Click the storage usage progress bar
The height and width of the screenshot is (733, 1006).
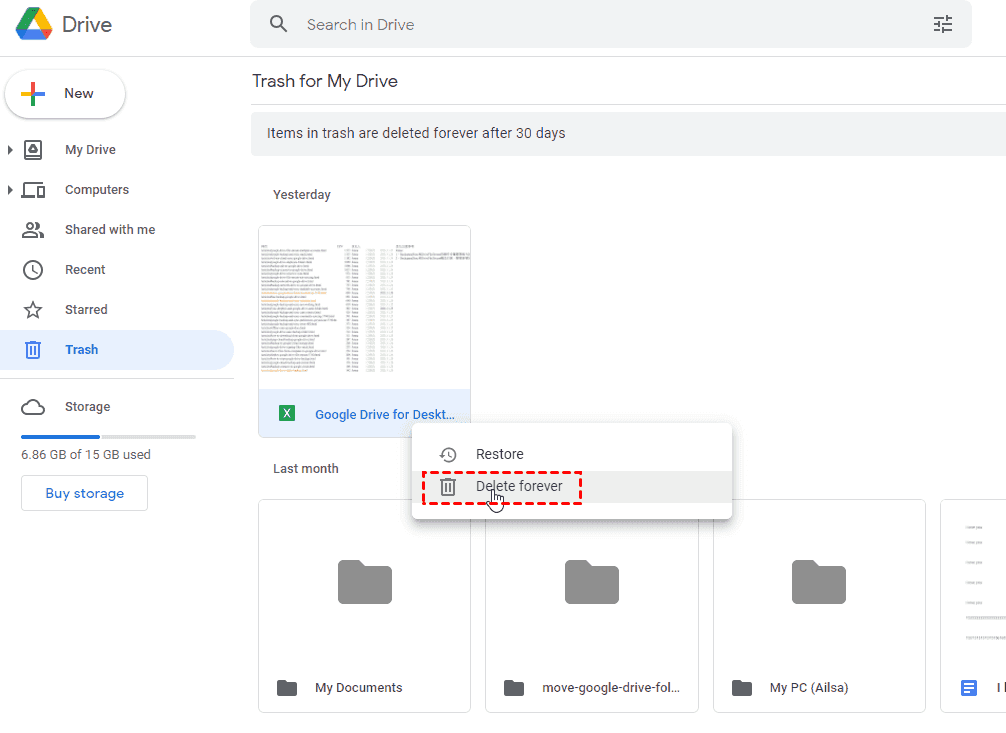coord(107,436)
